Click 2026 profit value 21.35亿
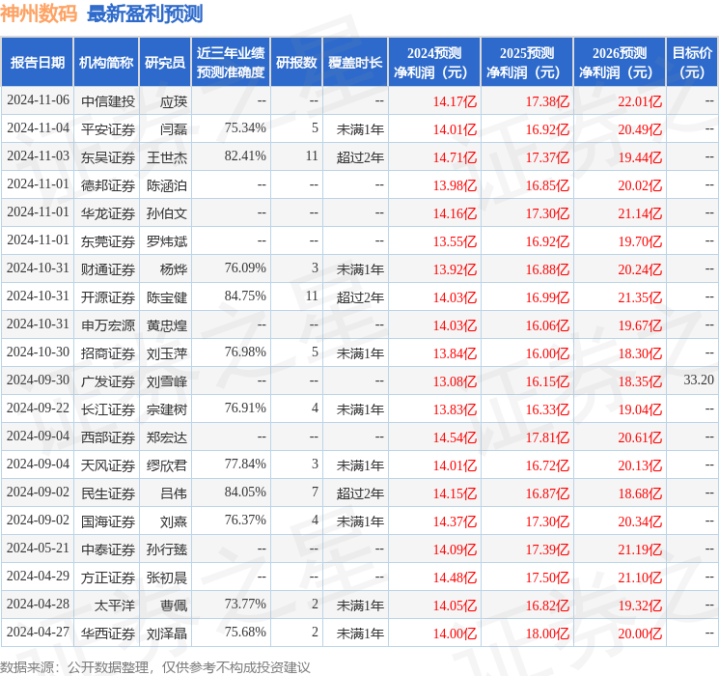Image resolution: width=719 pixels, height=676 pixels. 640,297
